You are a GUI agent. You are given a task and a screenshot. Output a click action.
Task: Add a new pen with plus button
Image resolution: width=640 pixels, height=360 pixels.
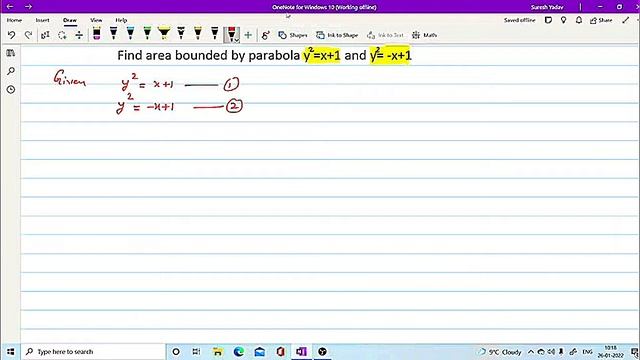248,35
